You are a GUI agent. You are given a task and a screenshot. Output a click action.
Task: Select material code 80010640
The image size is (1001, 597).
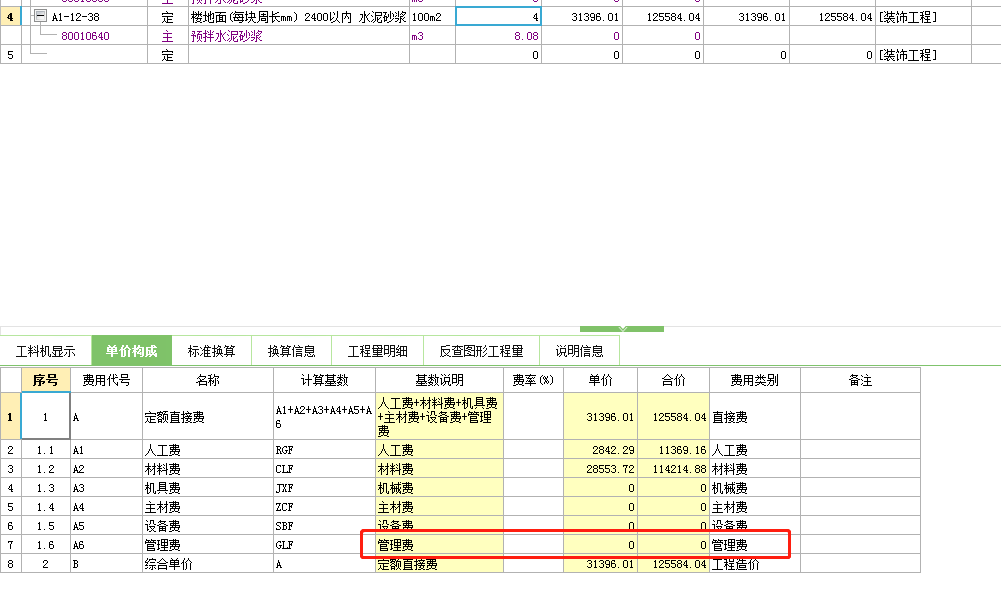pyautogui.click(x=85, y=36)
